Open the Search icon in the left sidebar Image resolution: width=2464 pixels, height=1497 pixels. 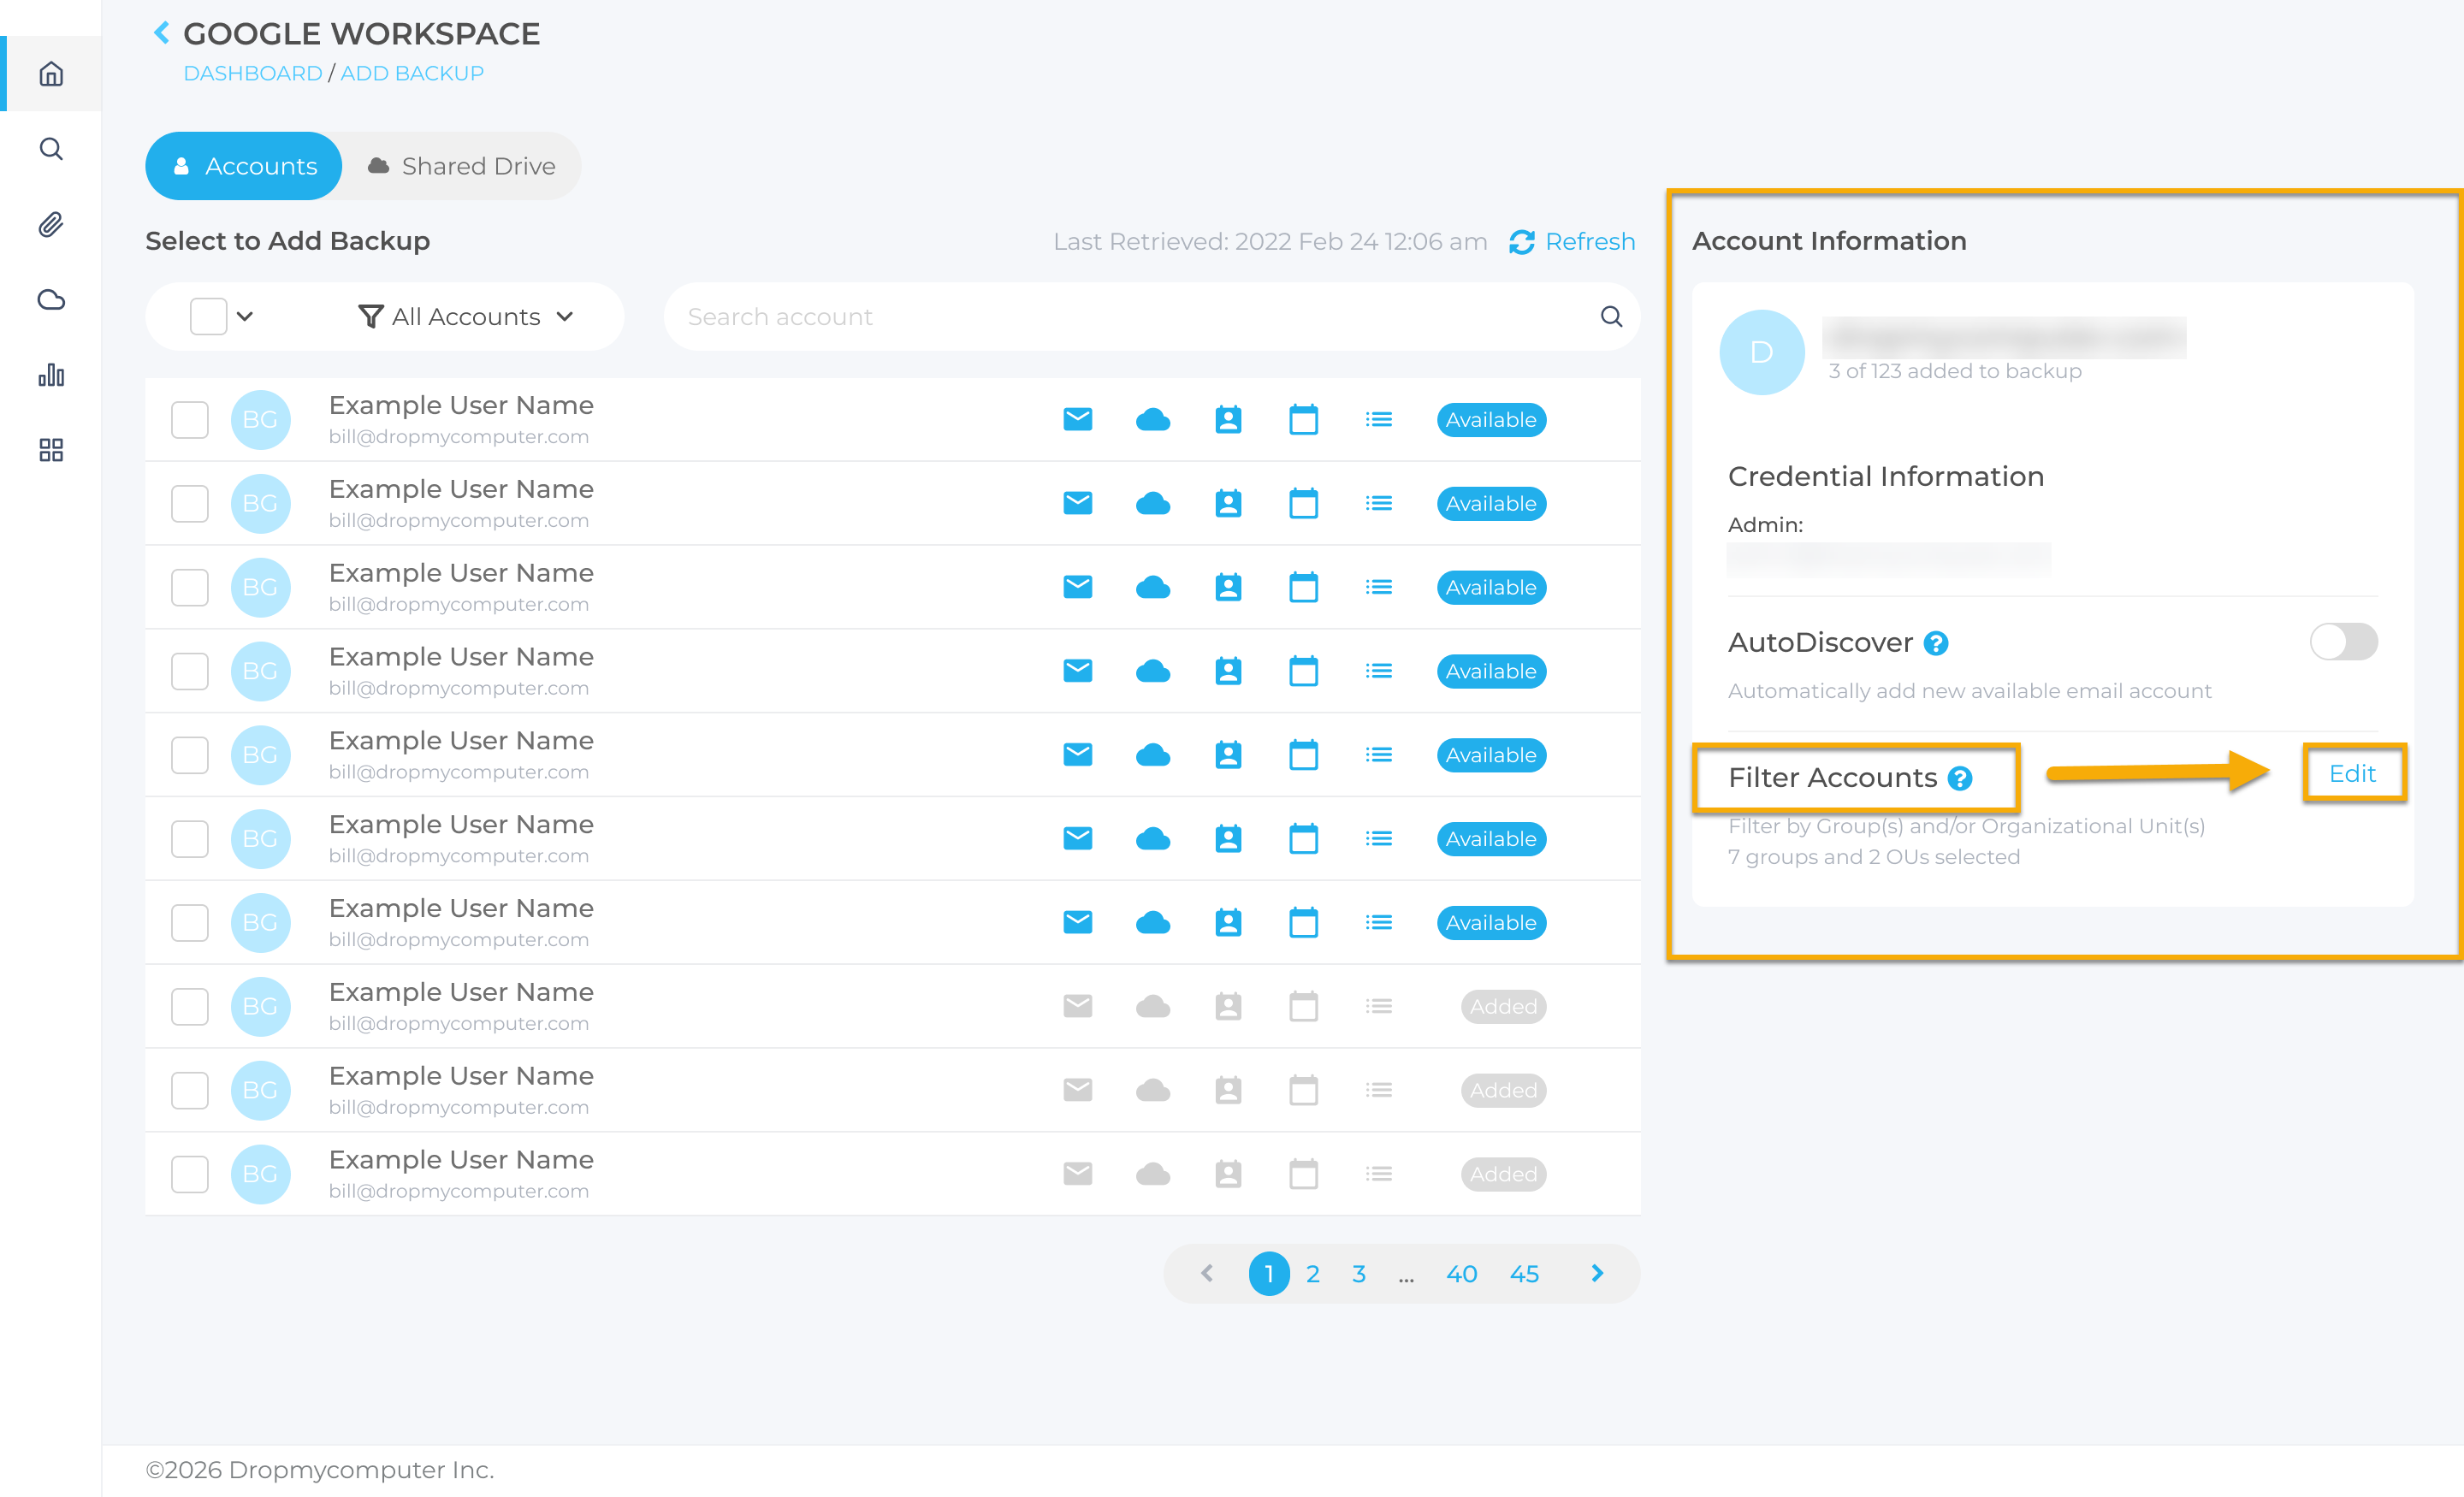[x=51, y=149]
